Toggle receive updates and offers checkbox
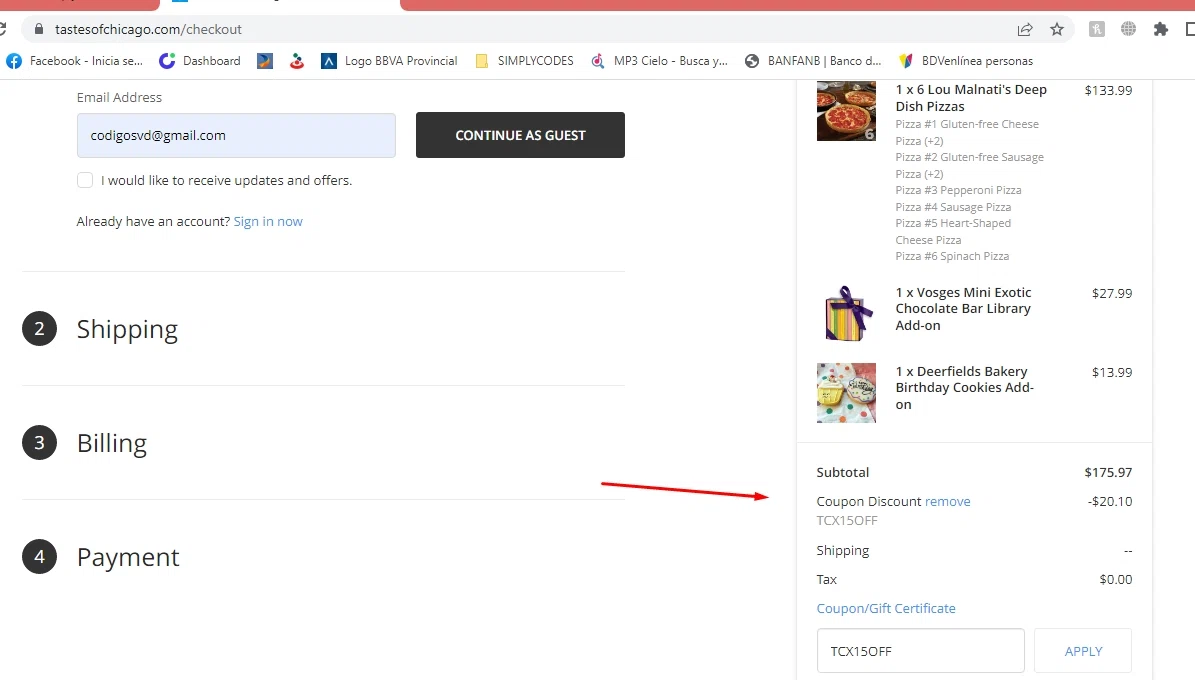Screen dimensions: 1195x680 pyautogui.click(x=85, y=180)
